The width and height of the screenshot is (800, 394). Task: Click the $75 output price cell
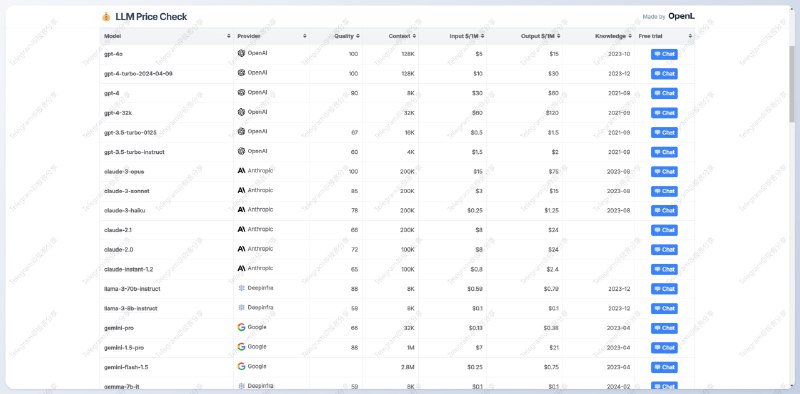click(x=554, y=172)
